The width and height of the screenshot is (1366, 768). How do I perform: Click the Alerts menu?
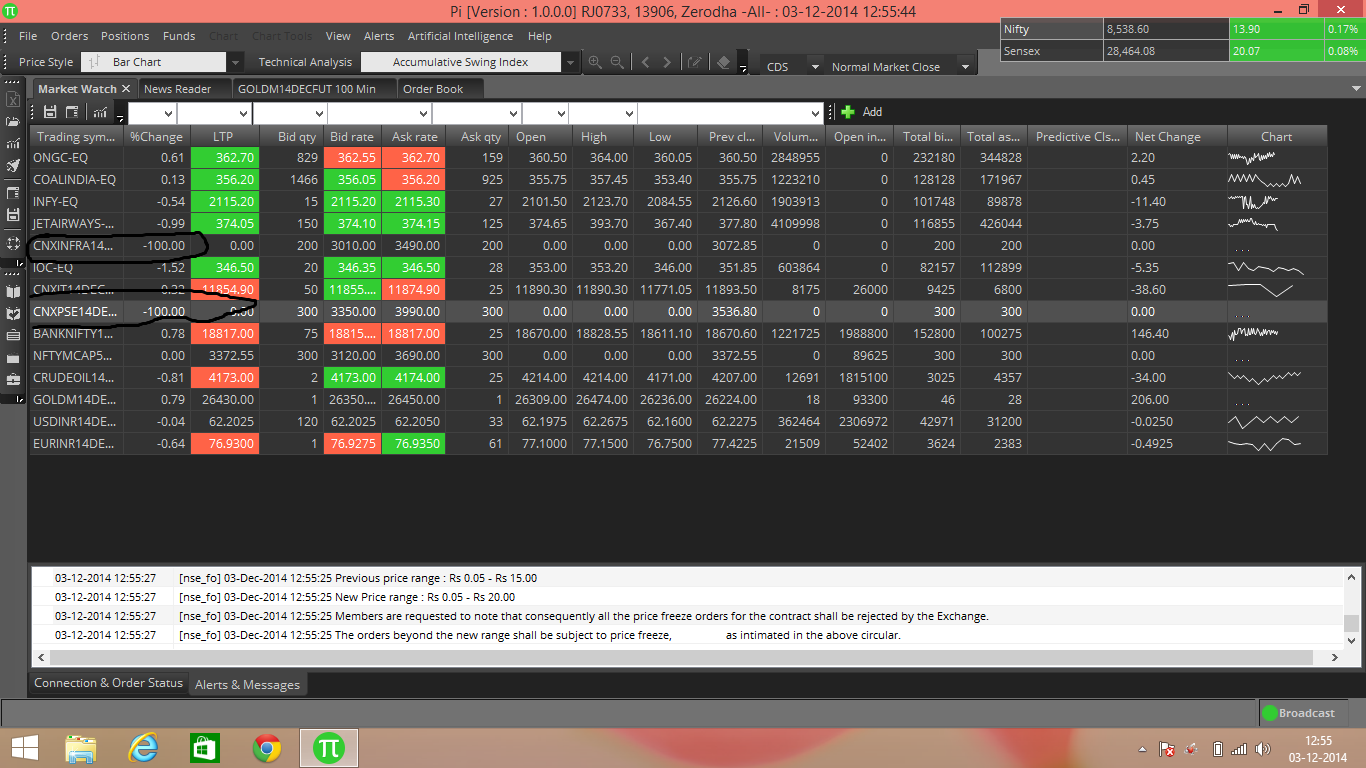[379, 36]
